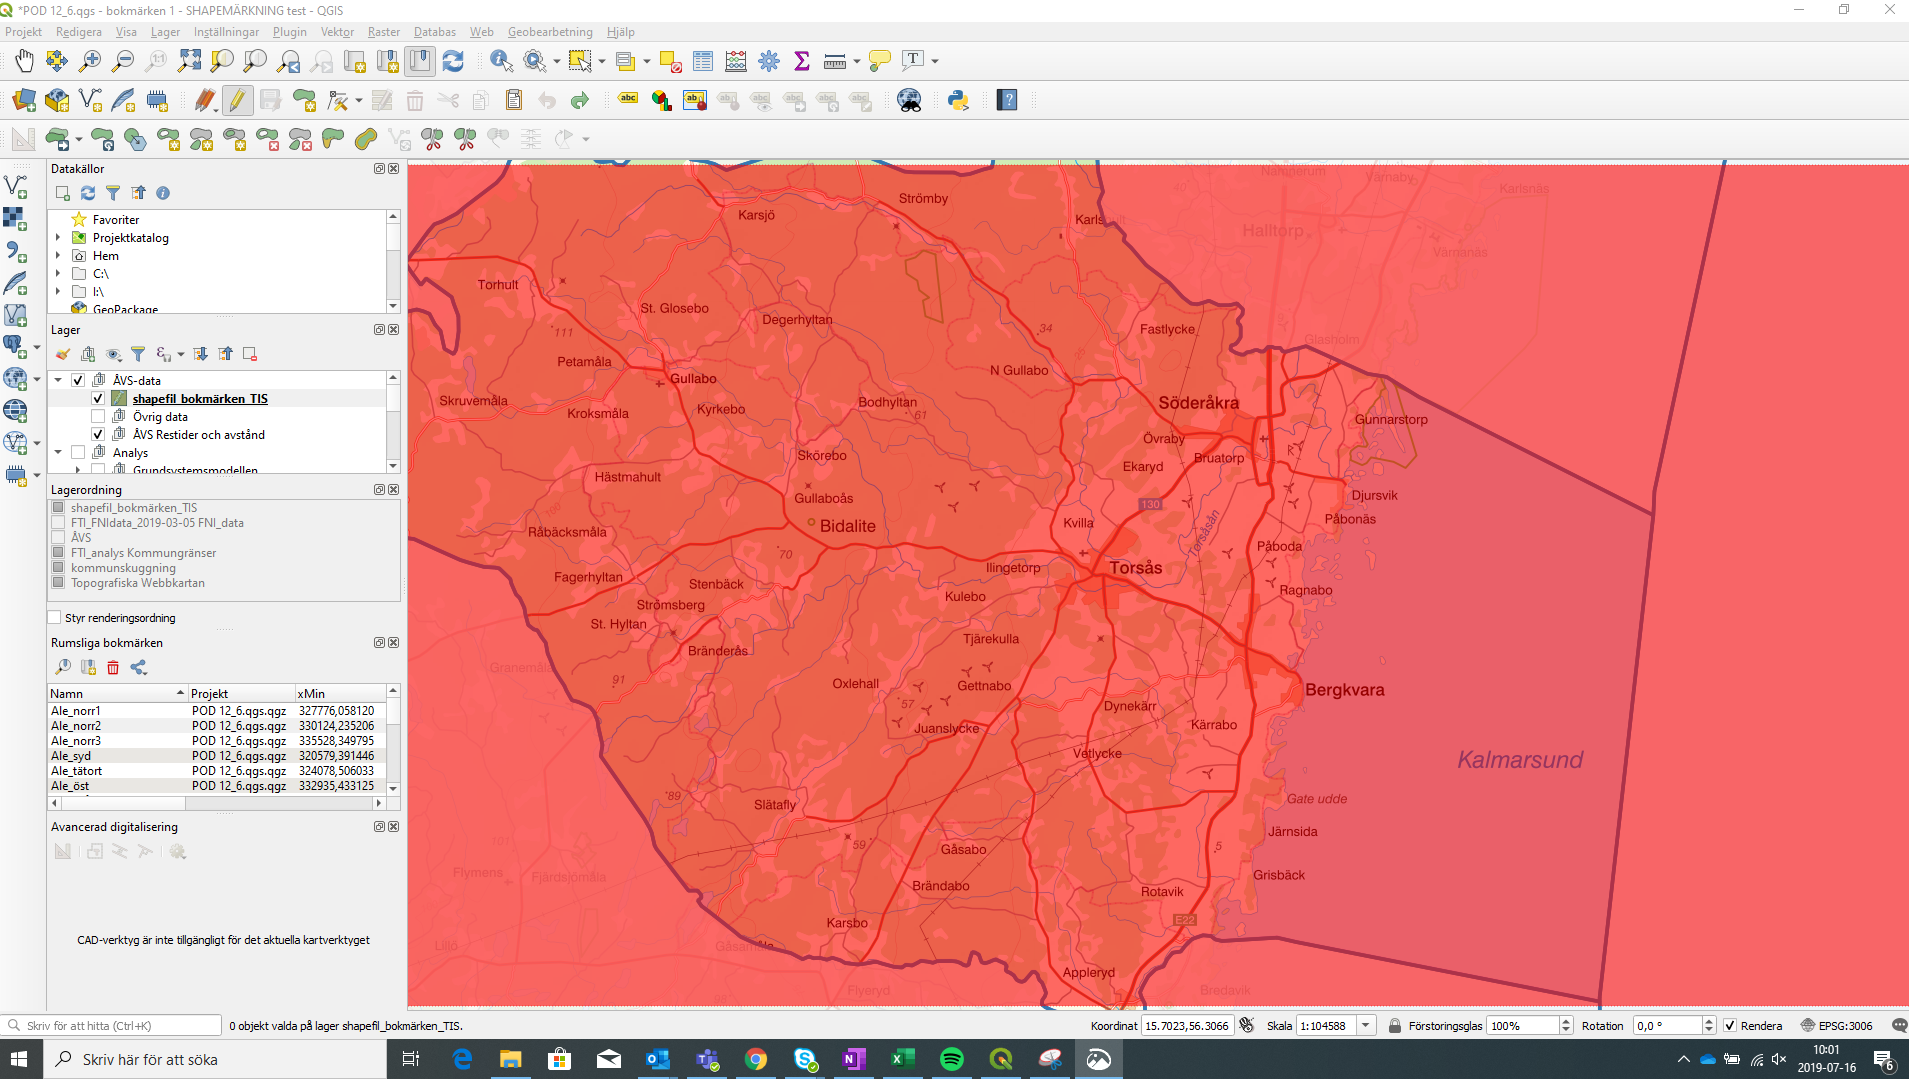This screenshot has height=1079, width=1909.
Task: Check the Övrig data checkbox
Action: pyautogui.click(x=98, y=416)
